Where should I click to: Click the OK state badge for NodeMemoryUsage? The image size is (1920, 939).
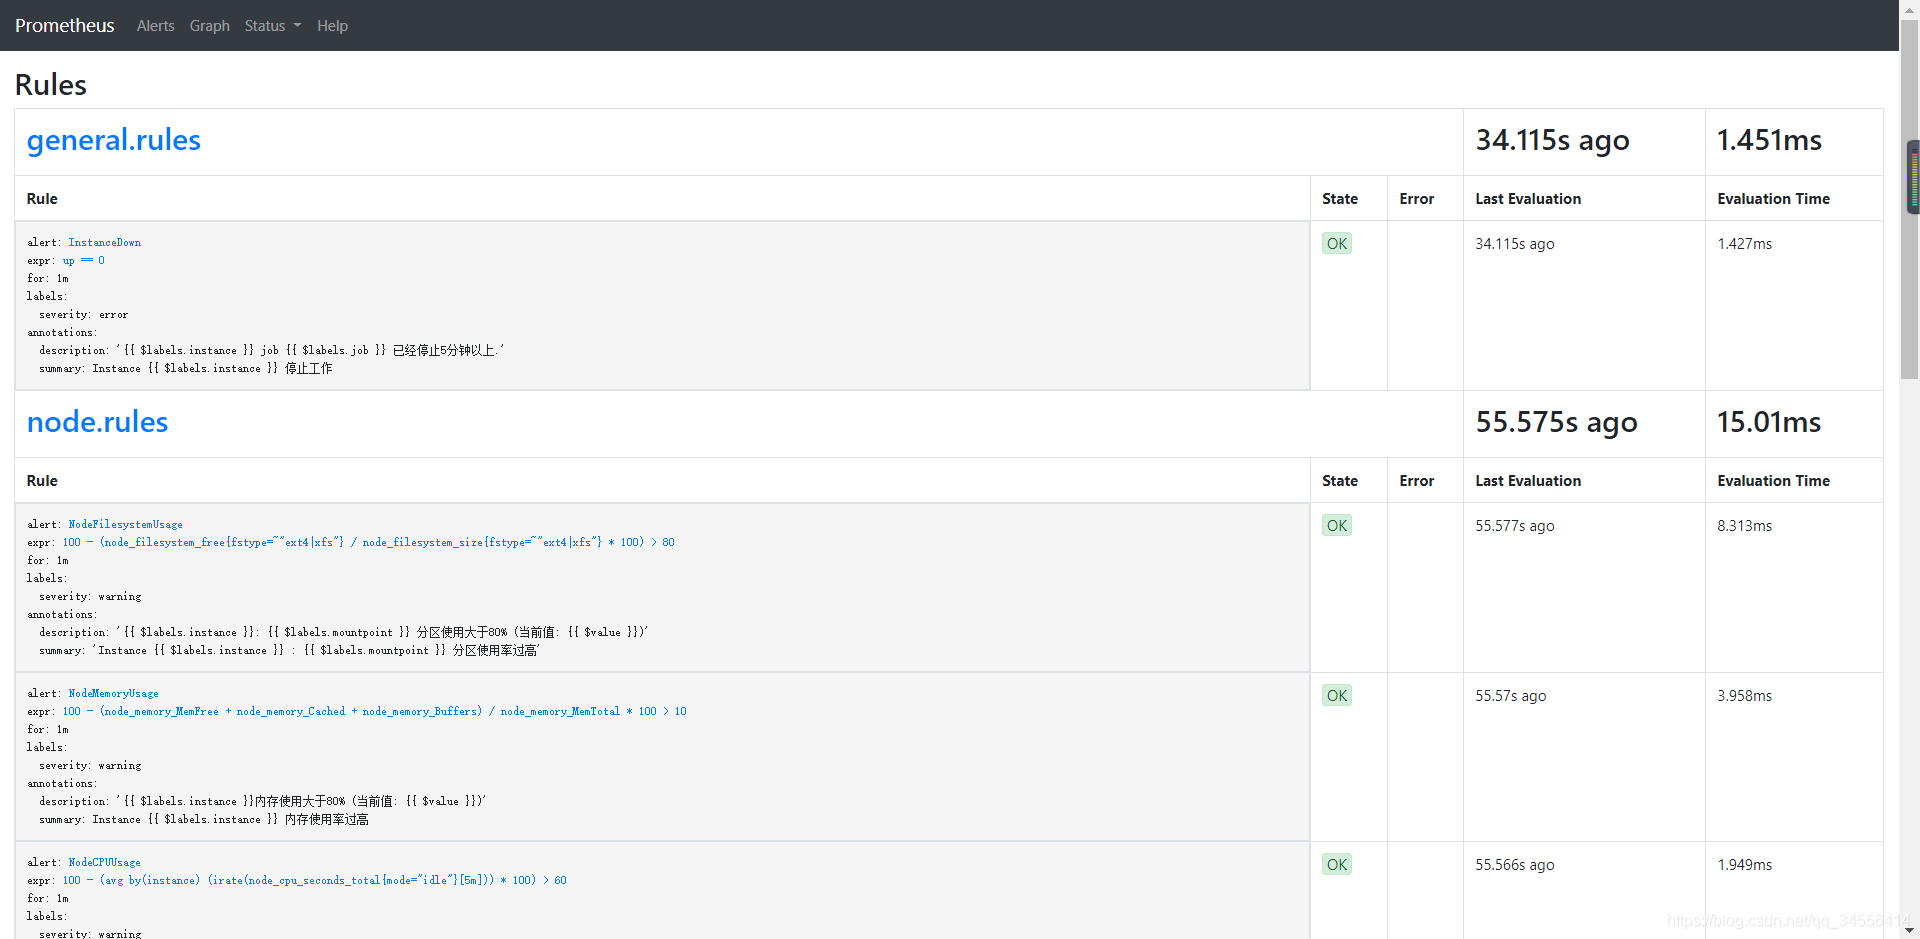(1337, 695)
